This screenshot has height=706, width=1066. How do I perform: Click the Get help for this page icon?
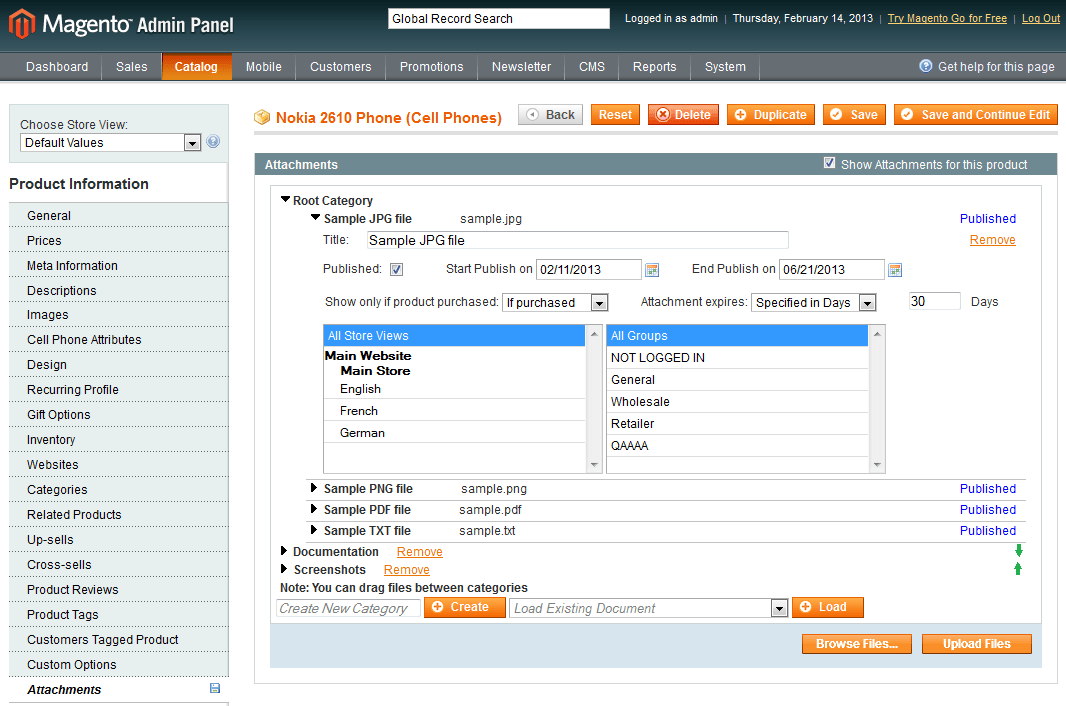[x=925, y=66]
